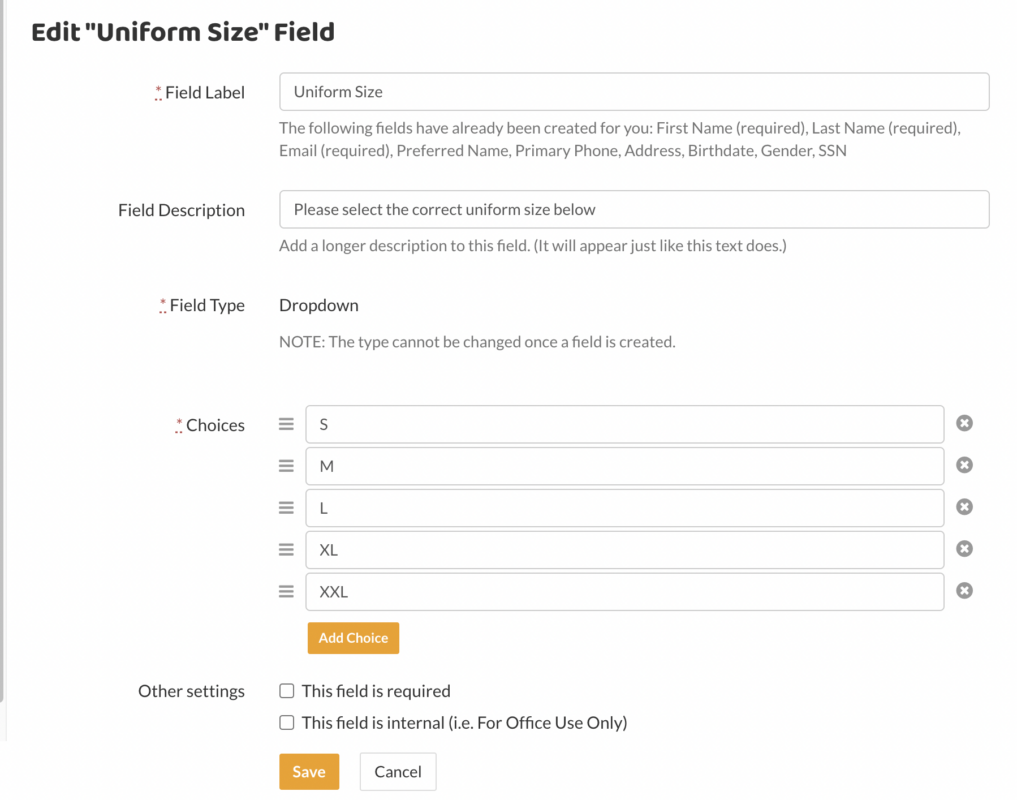Select the reorder handle for XL choice
Screen dimensions: 1017x800
click(x=286, y=550)
